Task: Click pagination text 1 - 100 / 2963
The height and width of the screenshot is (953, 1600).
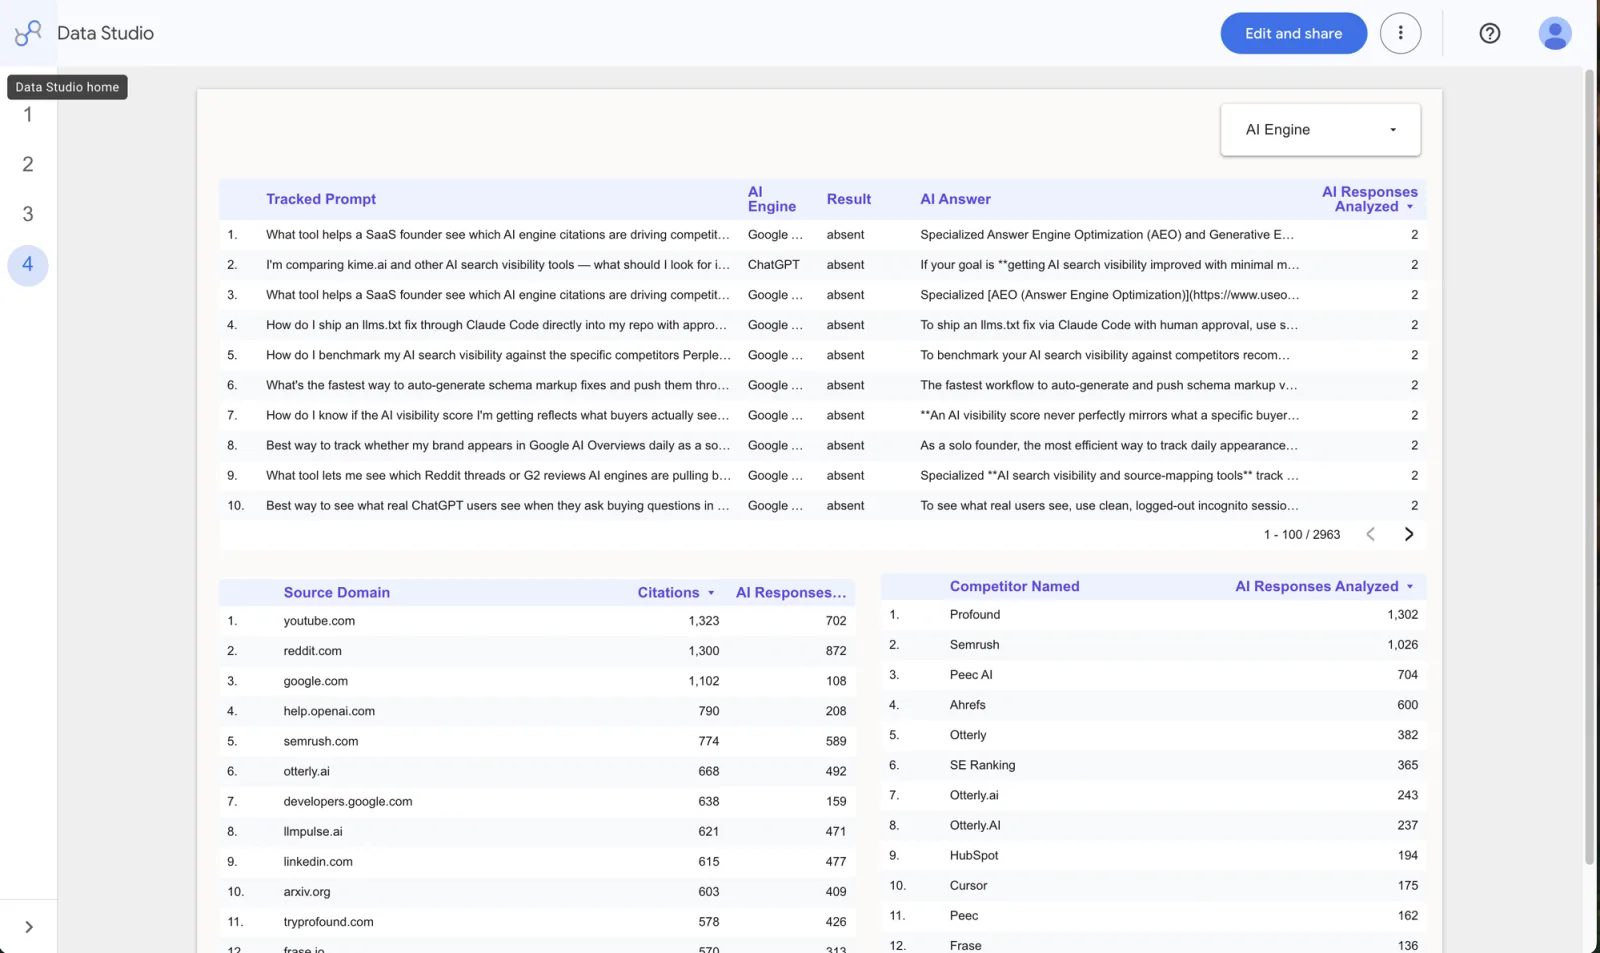Action: tap(1301, 535)
